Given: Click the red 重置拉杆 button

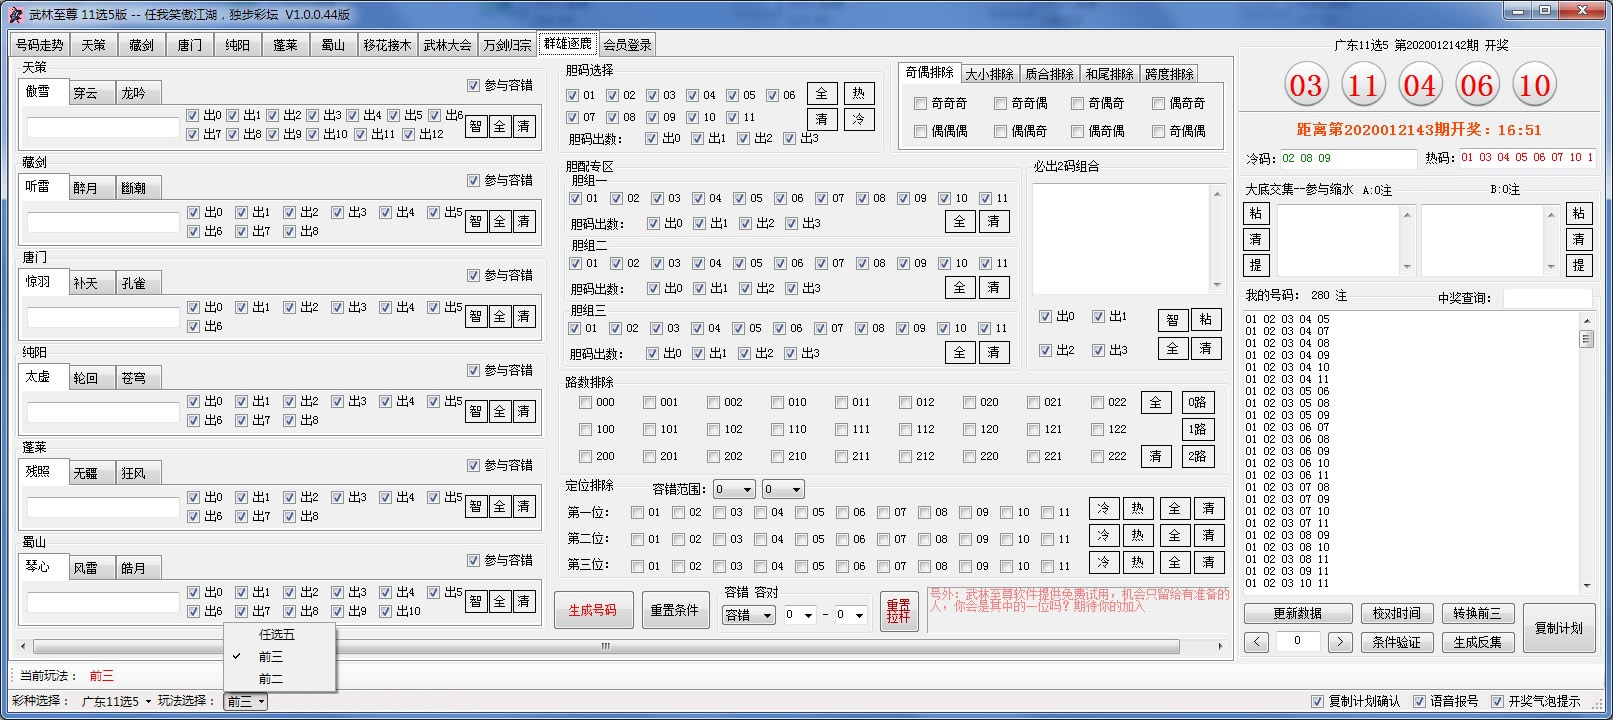Looking at the screenshot, I should pyautogui.click(x=898, y=611).
